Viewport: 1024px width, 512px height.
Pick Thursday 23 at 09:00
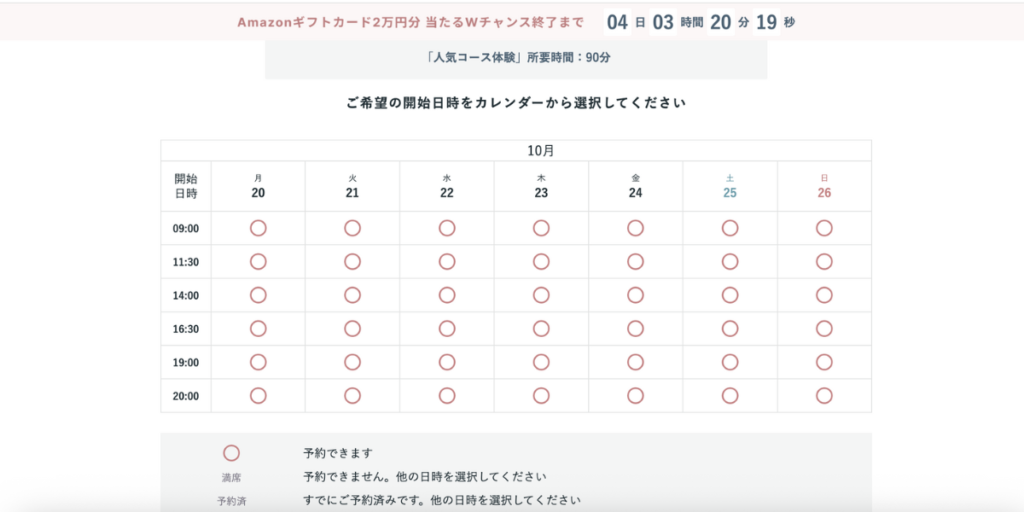541,228
